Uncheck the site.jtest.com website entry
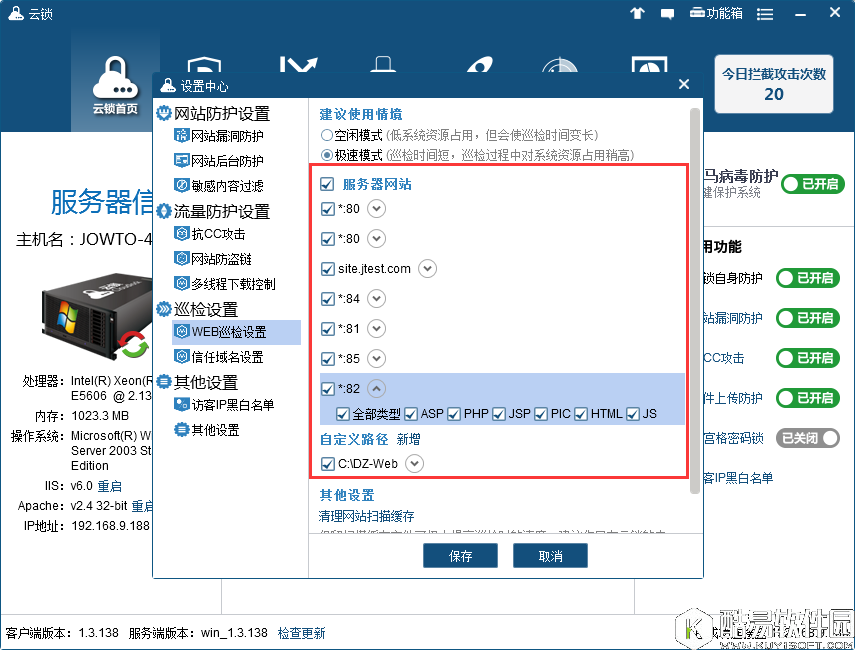 (328, 268)
